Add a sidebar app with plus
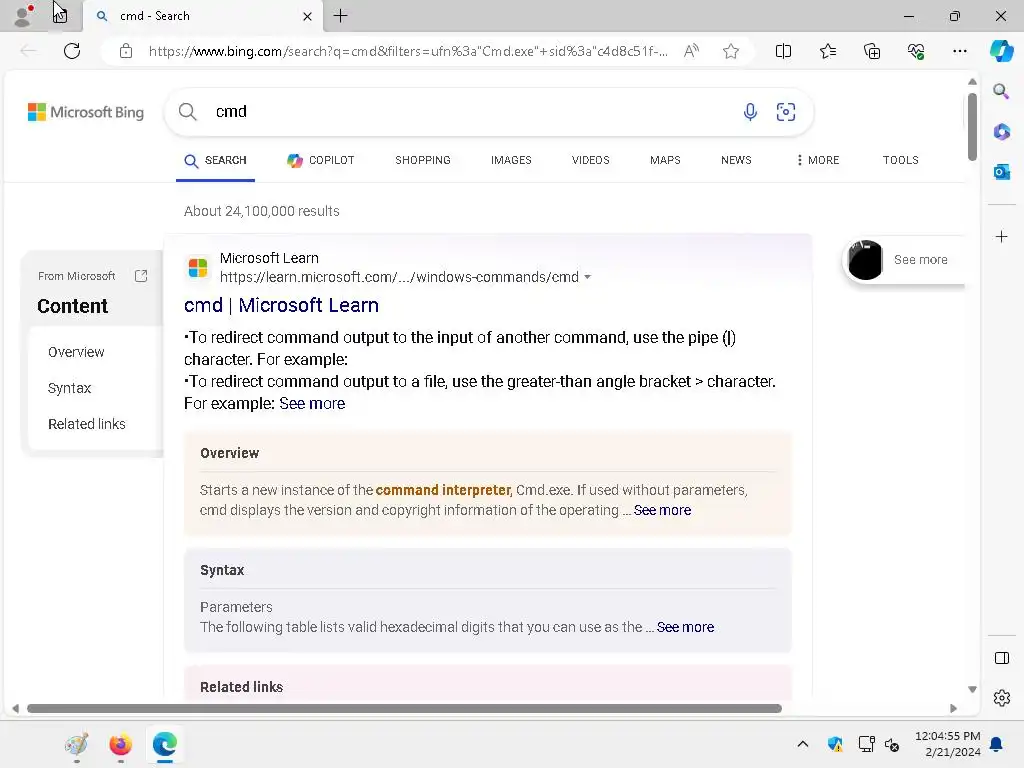 click(x=1001, y=236)
